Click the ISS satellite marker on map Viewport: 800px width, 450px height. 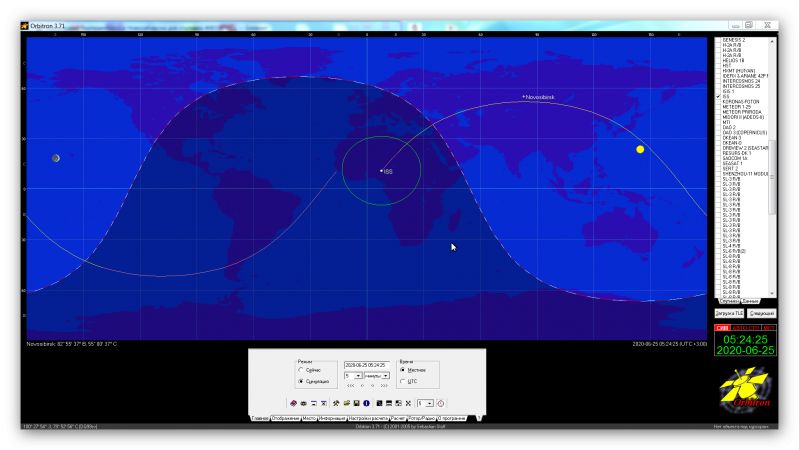[x=381, y=170]
